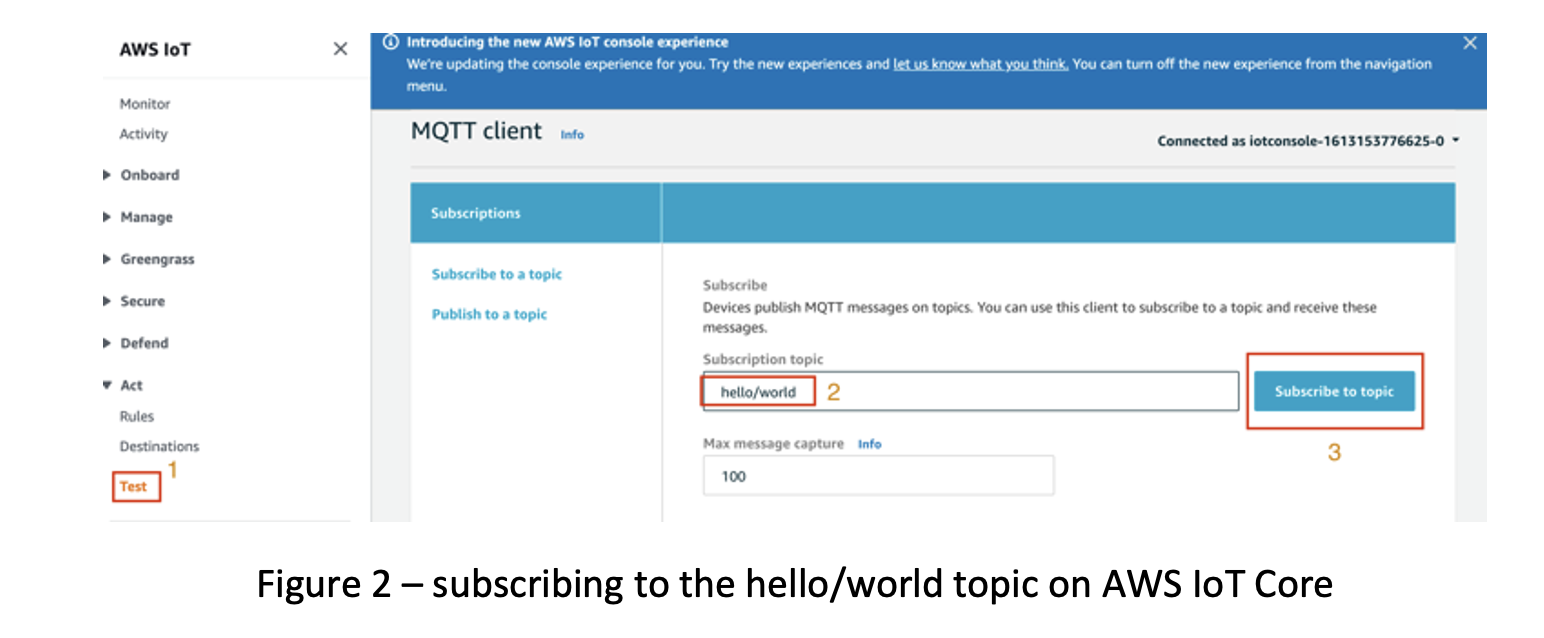Expand the Greengrass section
The image size is (1544, 638).
click(x=149, y=259)
